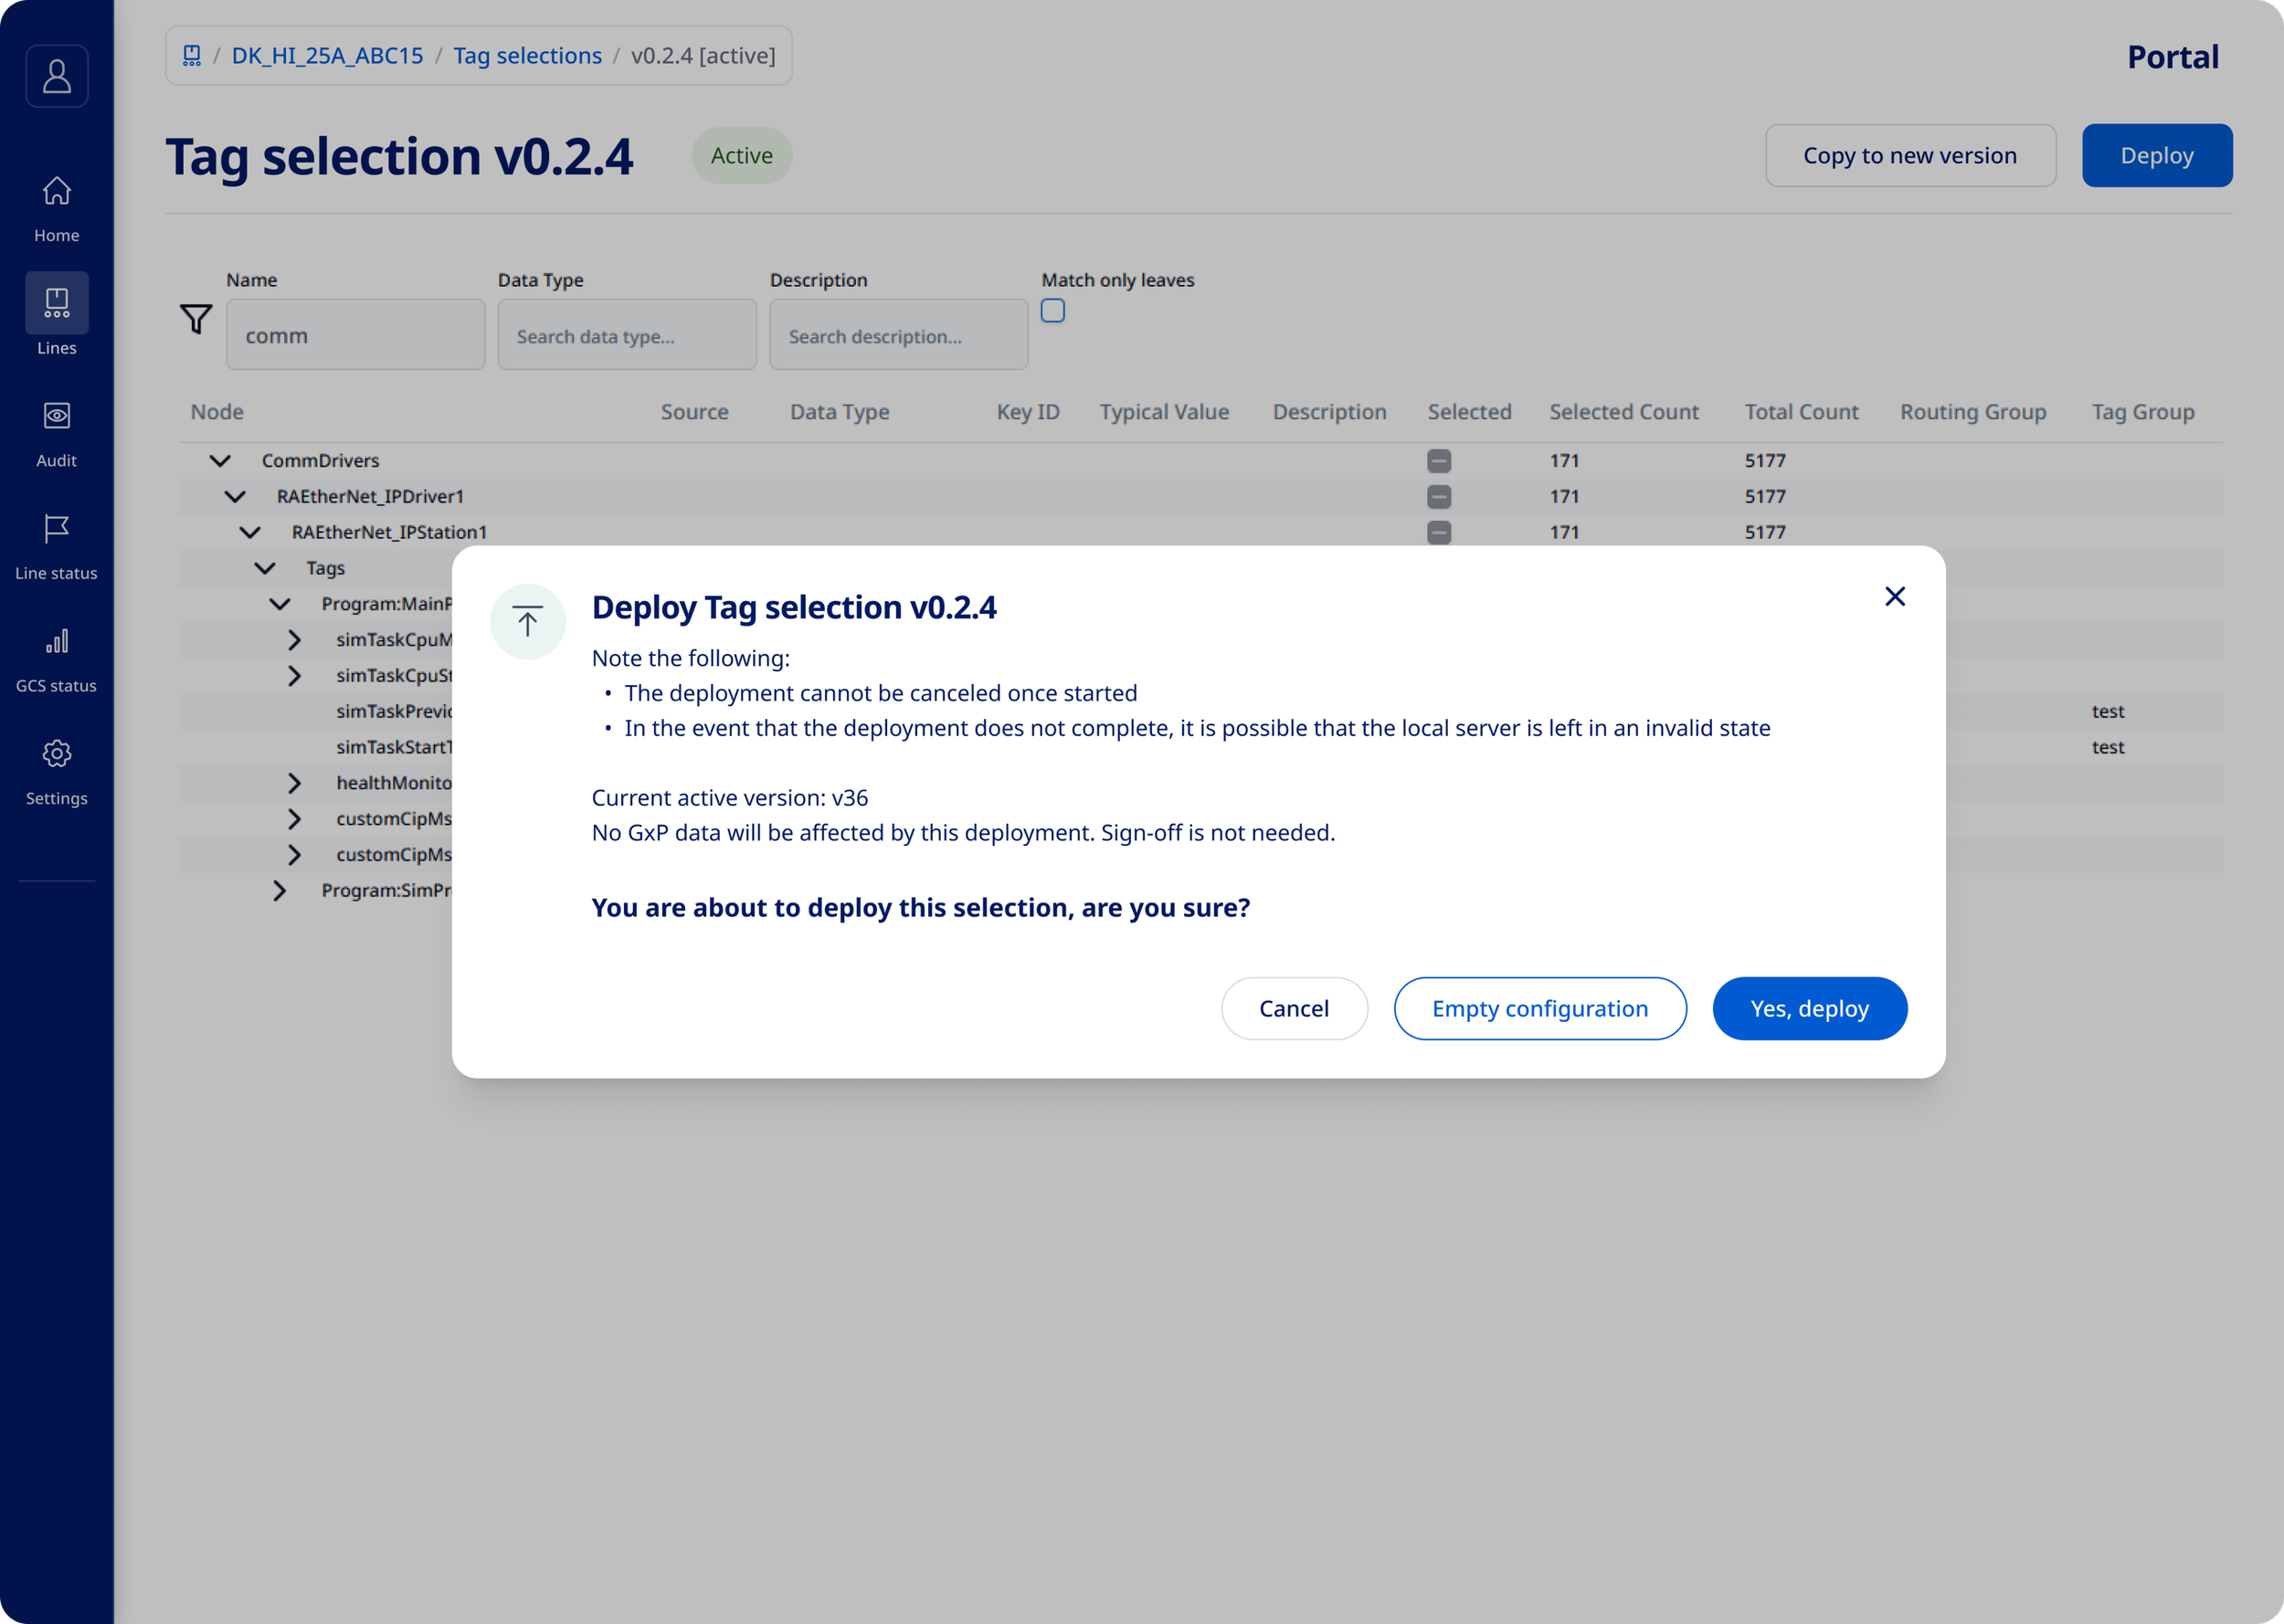Toggle CommDrivers selected checkbox
This screenshot has width=2284, height=1624.
click(1438, 461)
